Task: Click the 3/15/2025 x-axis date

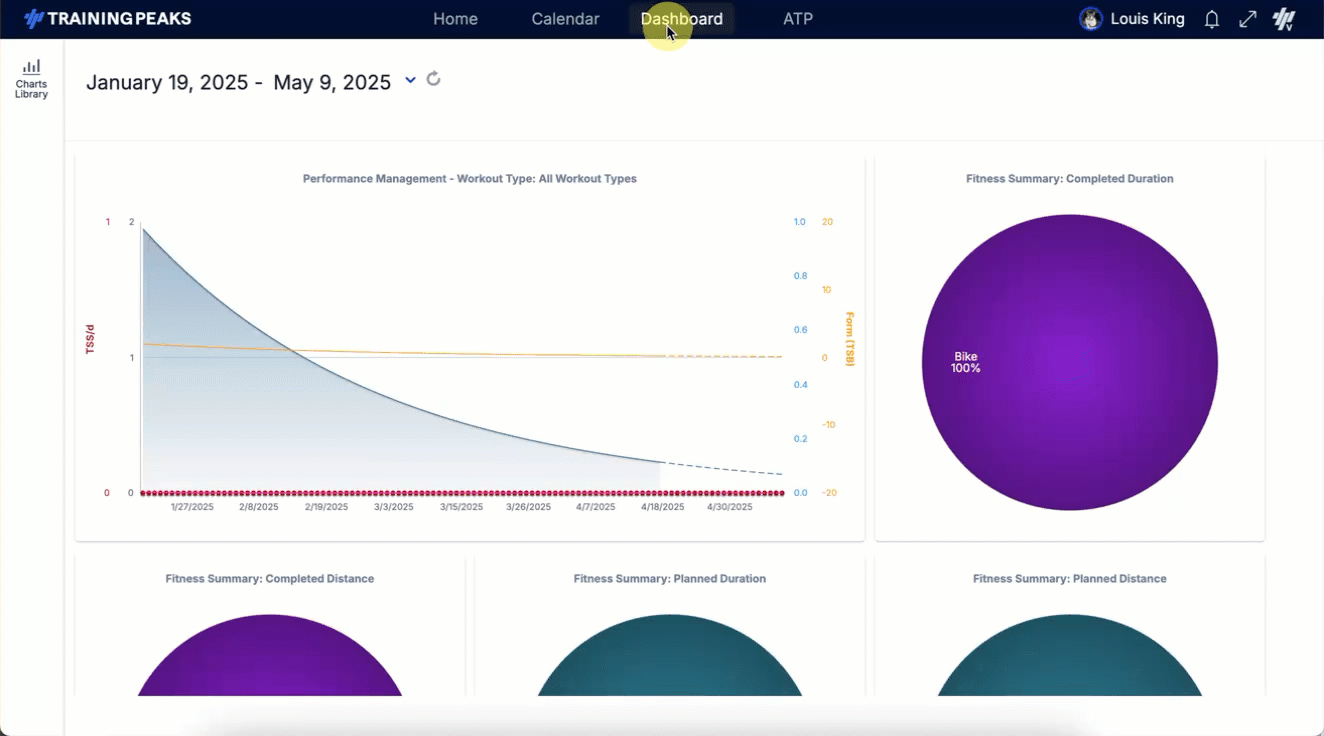Action: 461,507
